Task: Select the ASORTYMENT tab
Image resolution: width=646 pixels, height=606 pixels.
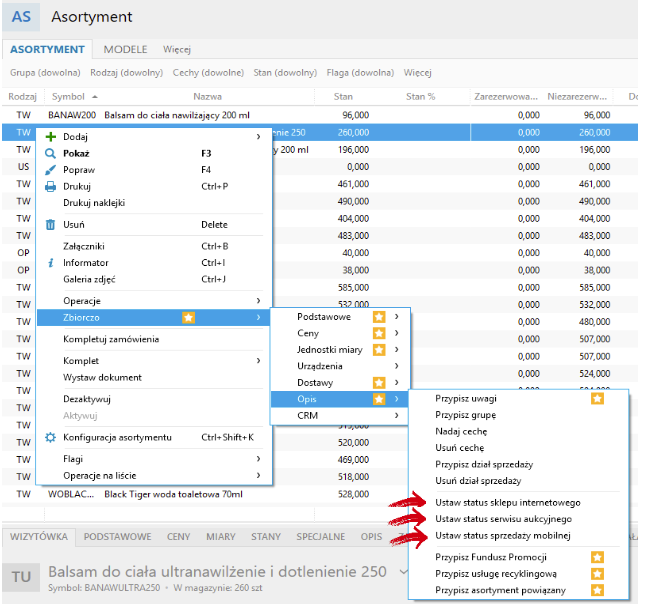Action: pos(47,49)
